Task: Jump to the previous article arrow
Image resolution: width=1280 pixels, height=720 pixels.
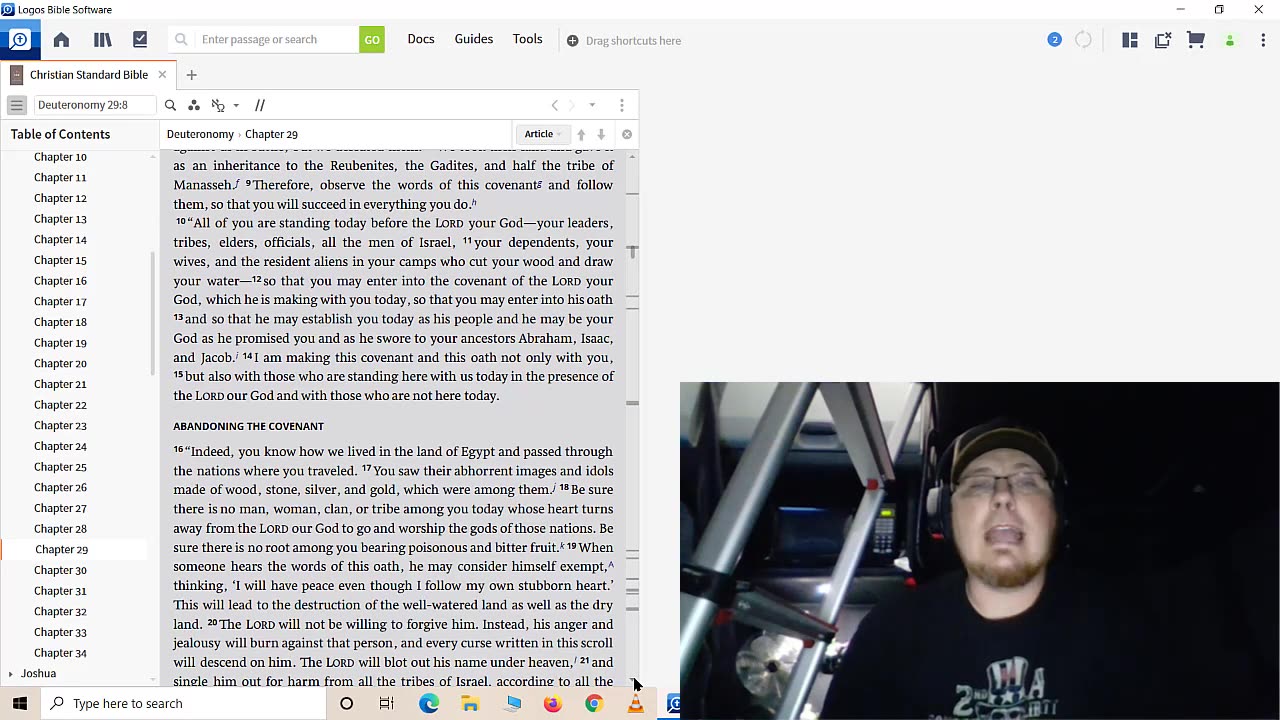Action: tap(581, 134)
